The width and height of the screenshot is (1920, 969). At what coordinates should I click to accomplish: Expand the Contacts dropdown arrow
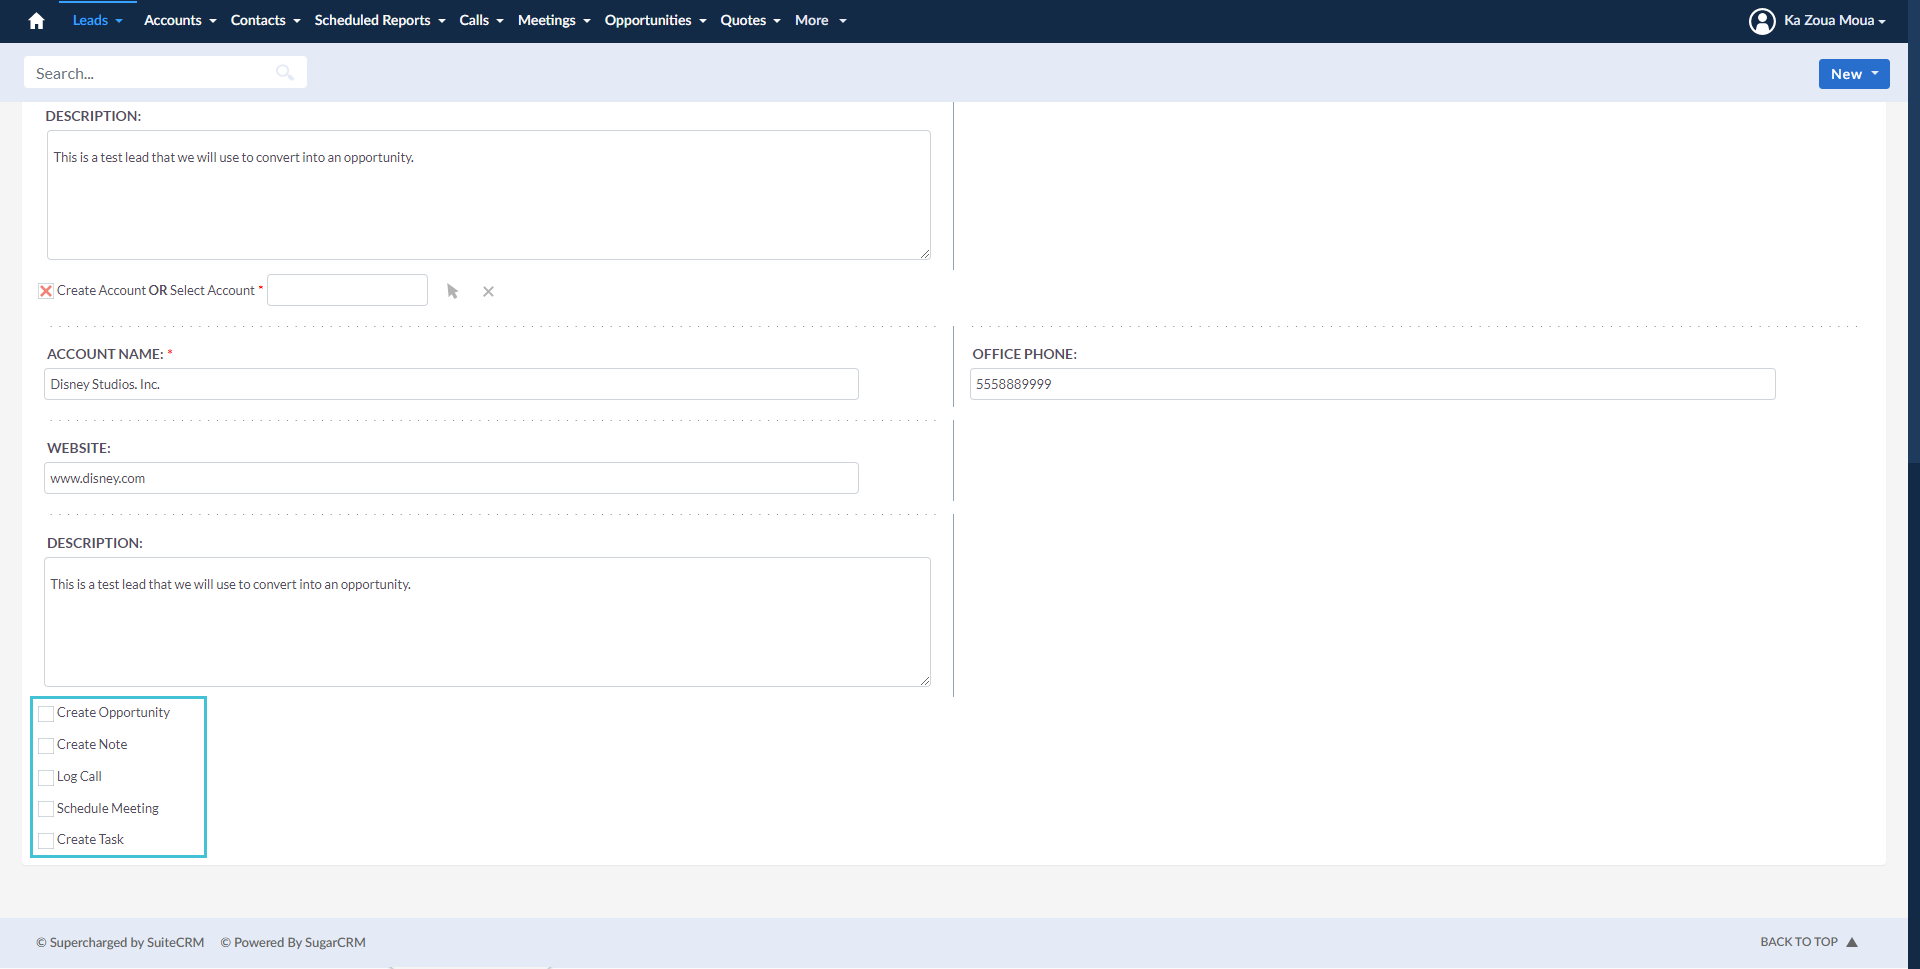pyautogui.click(x=297, y=21)
